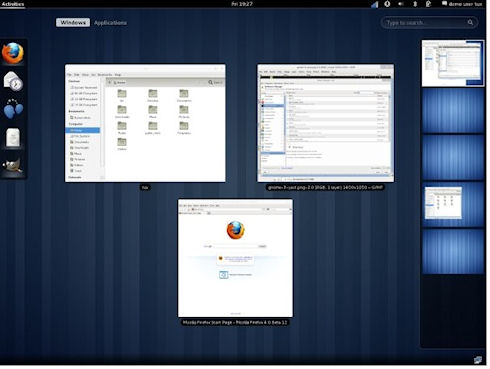Select the Mozilla Firefox Start Page window thumbnail
490x369 pixels.
click(235, 258)
